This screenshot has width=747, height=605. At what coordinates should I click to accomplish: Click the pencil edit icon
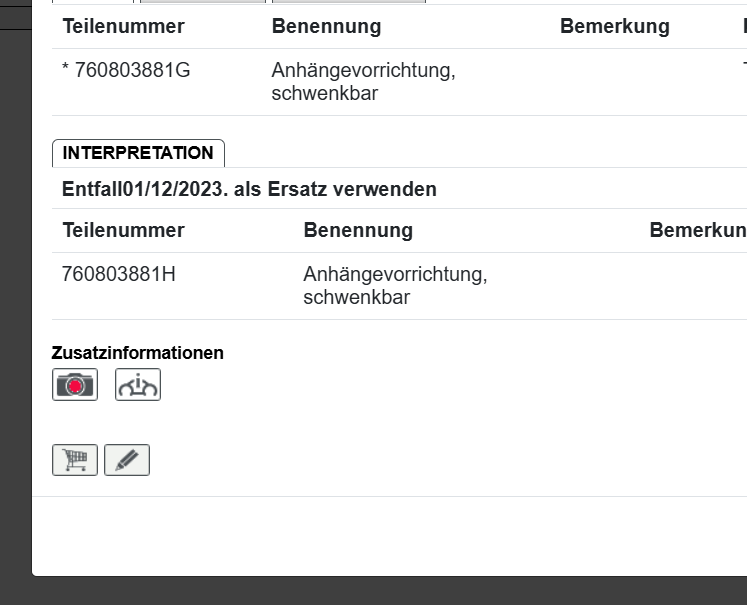click(127, 460)
